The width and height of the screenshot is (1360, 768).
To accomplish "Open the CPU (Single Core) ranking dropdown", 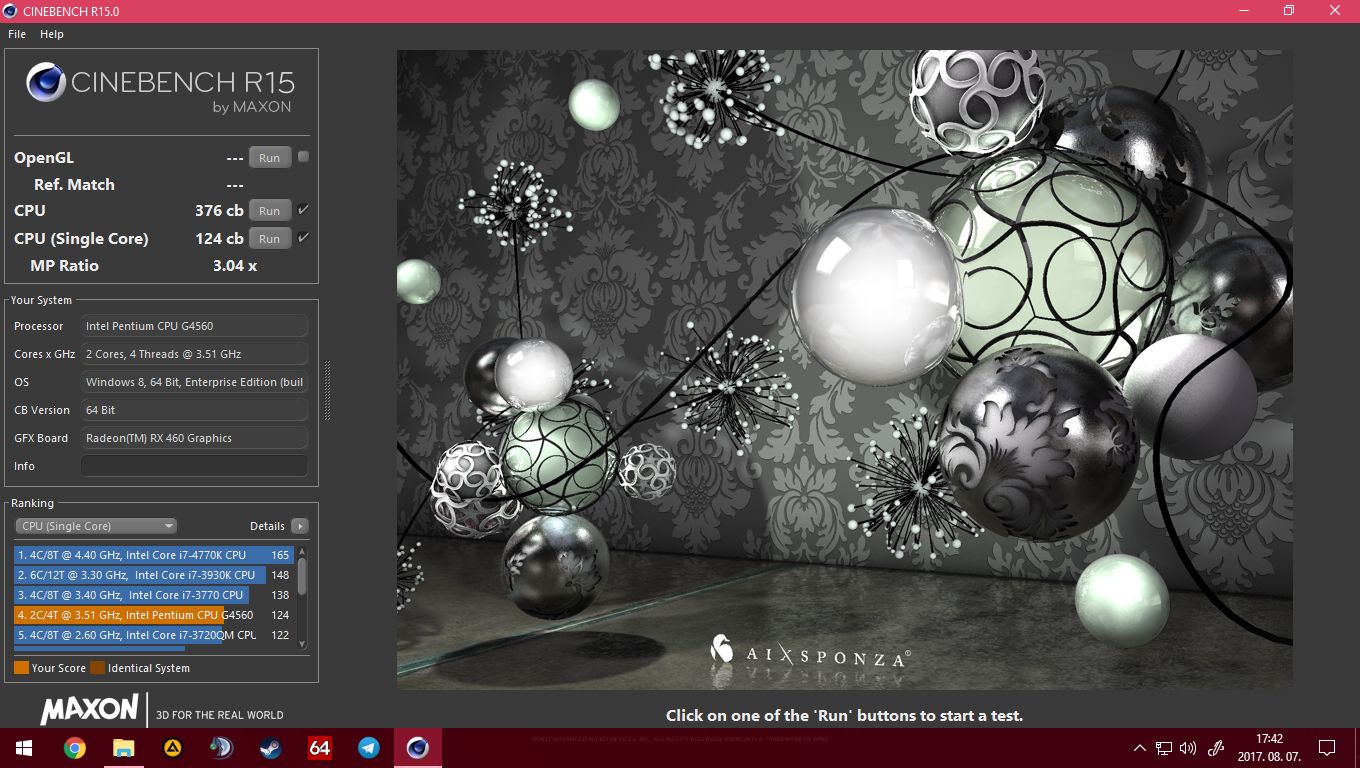I will [96, 526].
